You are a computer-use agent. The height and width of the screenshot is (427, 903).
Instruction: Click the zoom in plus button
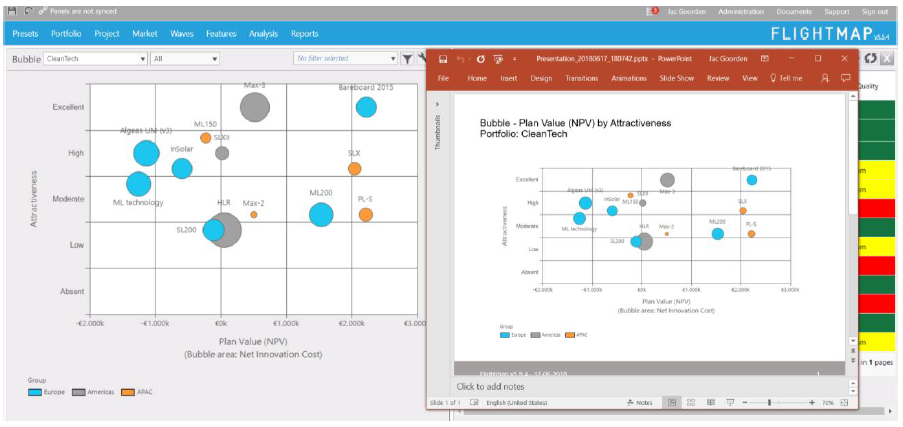(812, 402)
